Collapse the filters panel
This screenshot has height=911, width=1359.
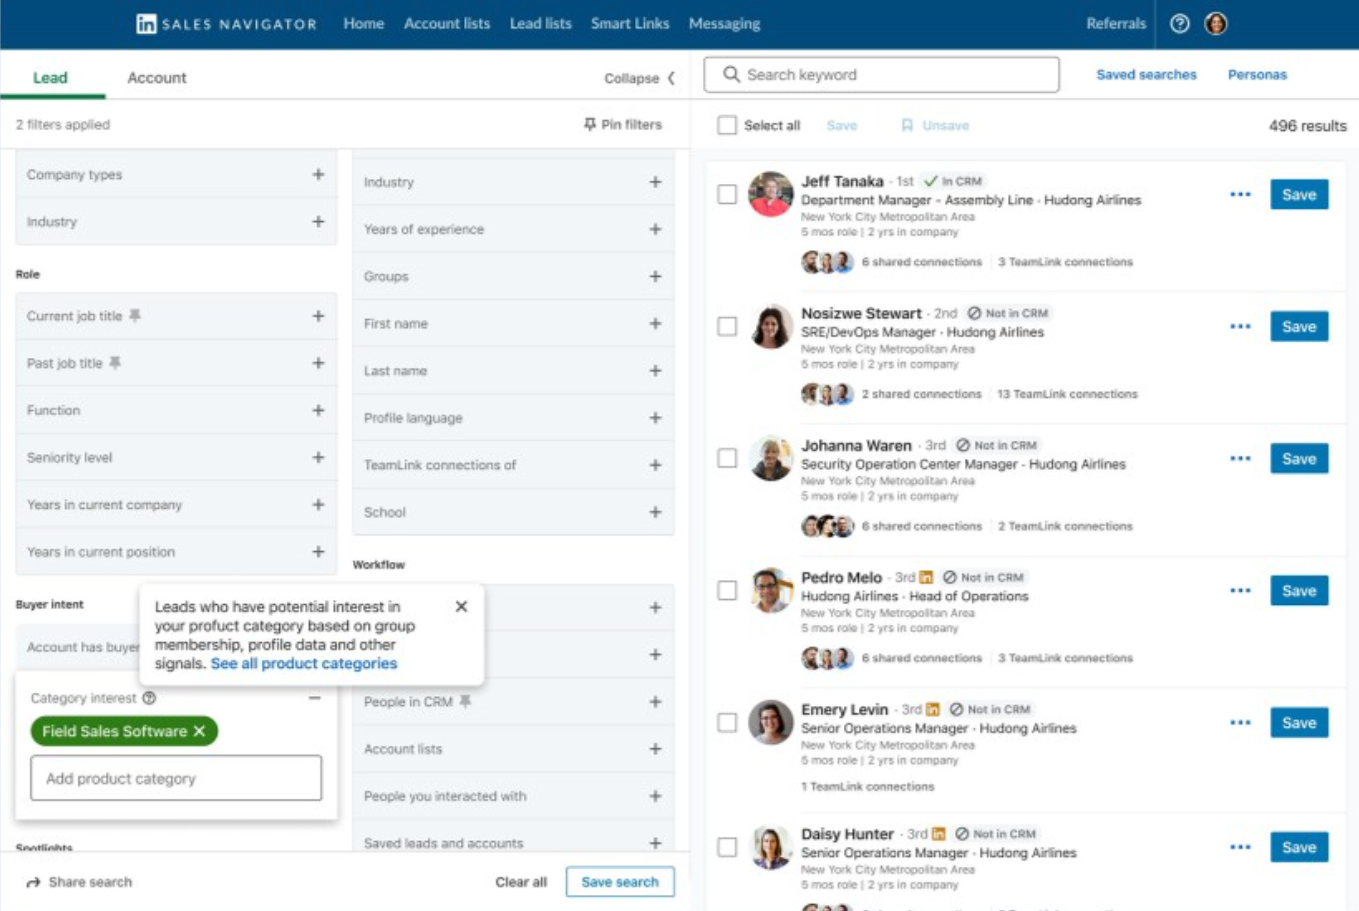[640, 78]
